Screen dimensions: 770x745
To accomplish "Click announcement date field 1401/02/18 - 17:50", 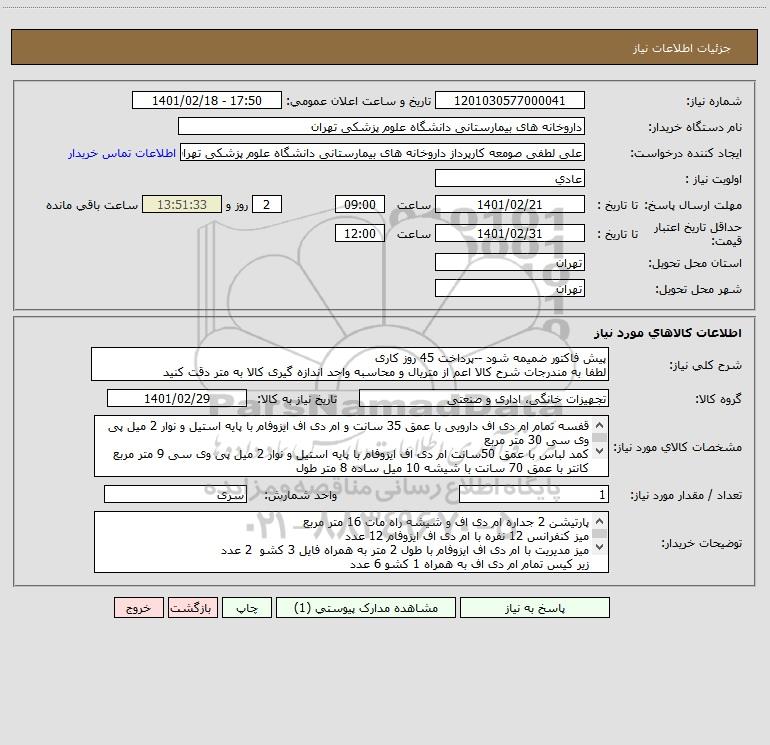I will (x=207, y=100).
